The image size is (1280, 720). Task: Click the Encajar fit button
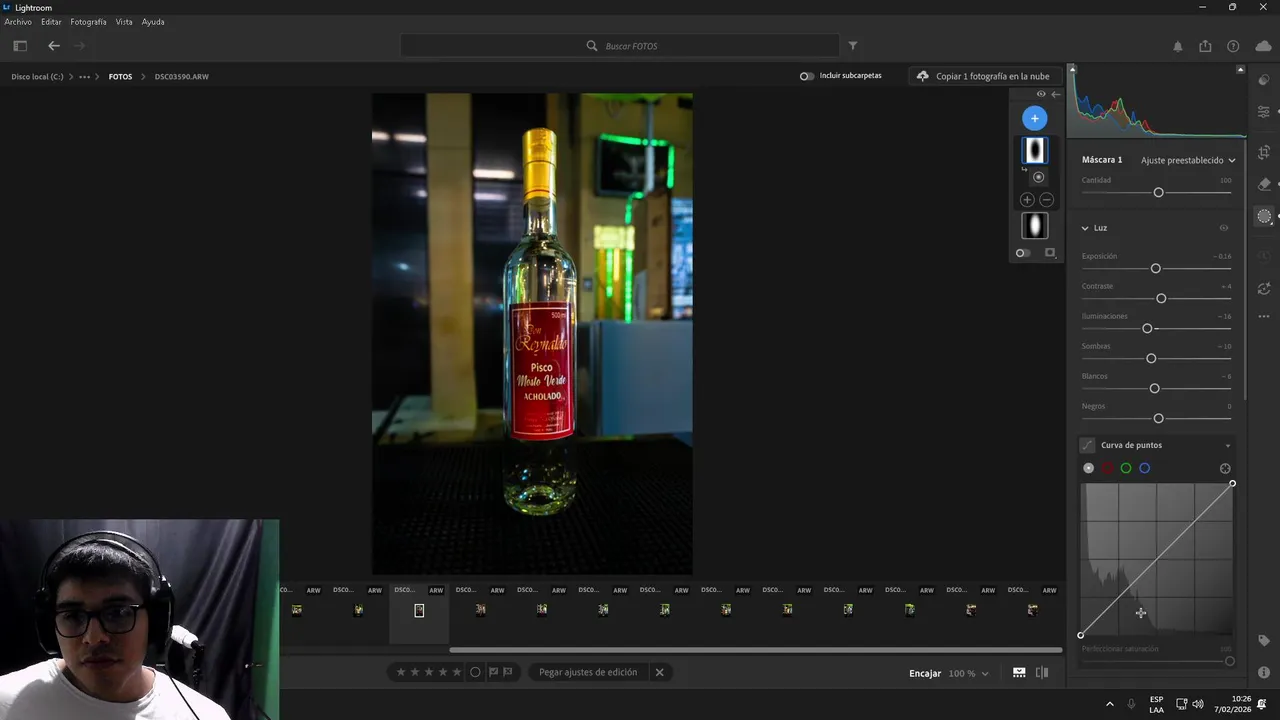click(925, 674)
